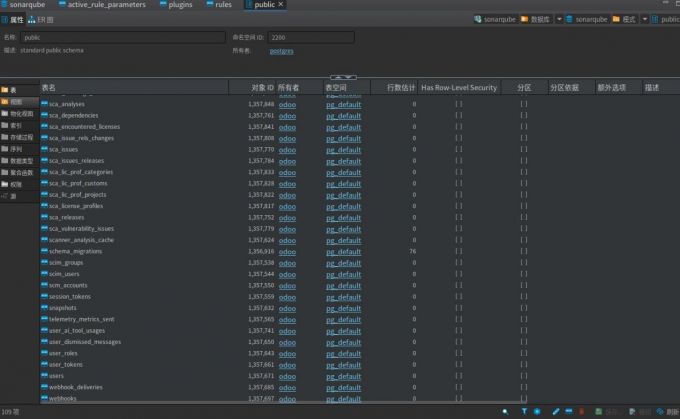Click the search magnifier icon in bottom toolbar
Image resolution: width=680 pixels, height=419 pixels.
505,411
